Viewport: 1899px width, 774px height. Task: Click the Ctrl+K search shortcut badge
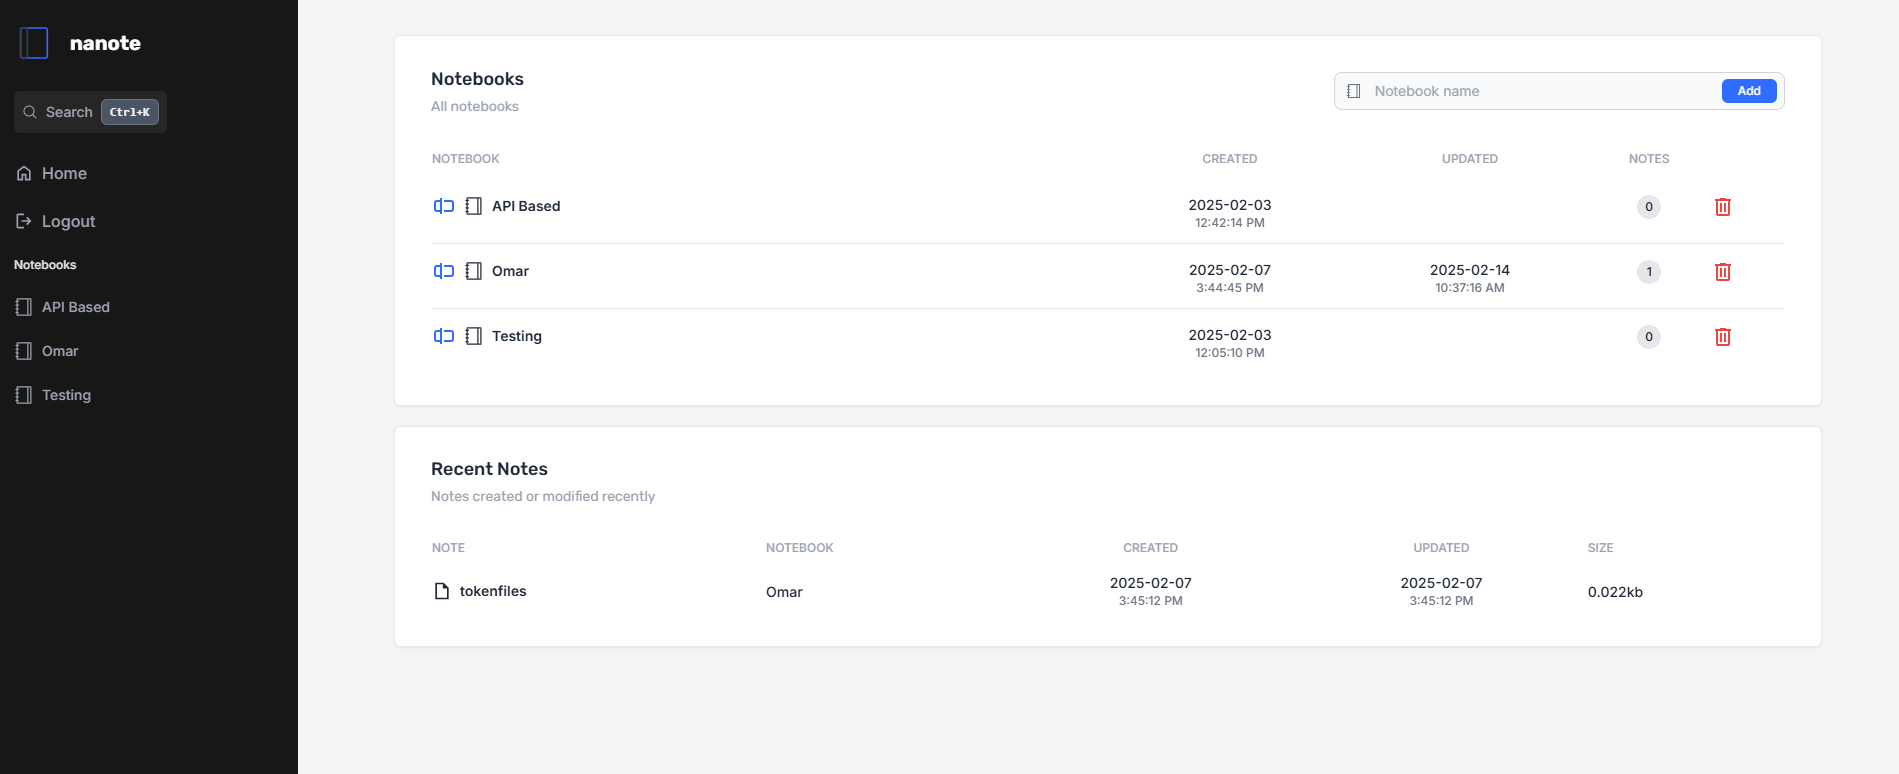click(x=129, y=112)
